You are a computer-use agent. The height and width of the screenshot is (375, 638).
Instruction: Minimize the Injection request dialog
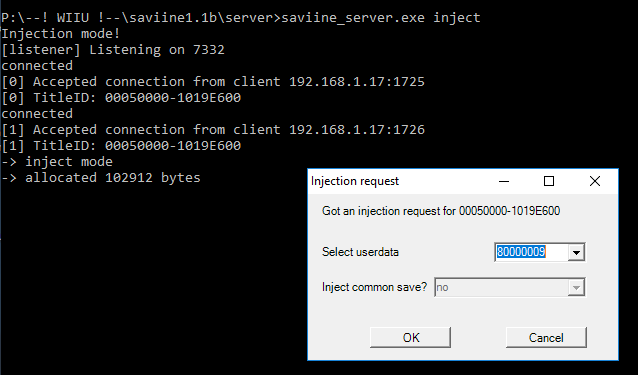point(504,181)
